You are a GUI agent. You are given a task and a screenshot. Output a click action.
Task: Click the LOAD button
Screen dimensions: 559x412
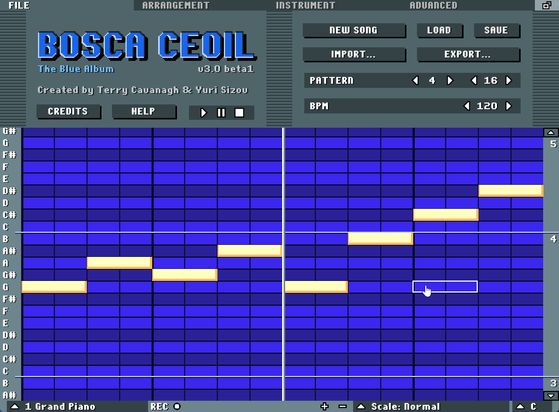pos(440,30)
